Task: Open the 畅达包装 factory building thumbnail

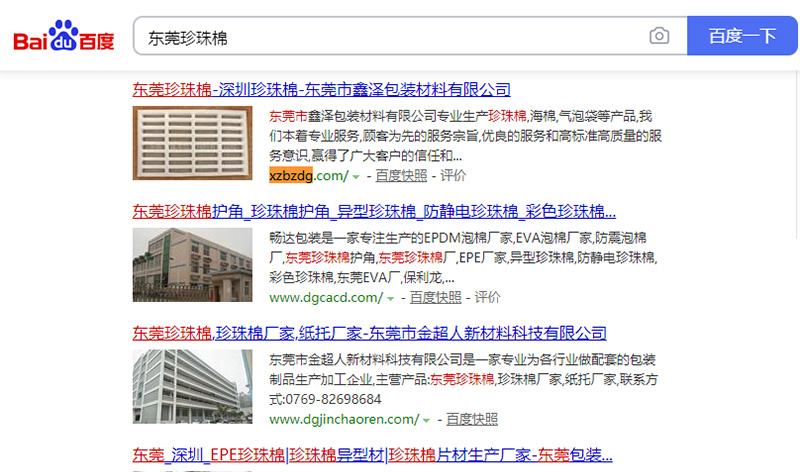Action: (x=192, y=265)
